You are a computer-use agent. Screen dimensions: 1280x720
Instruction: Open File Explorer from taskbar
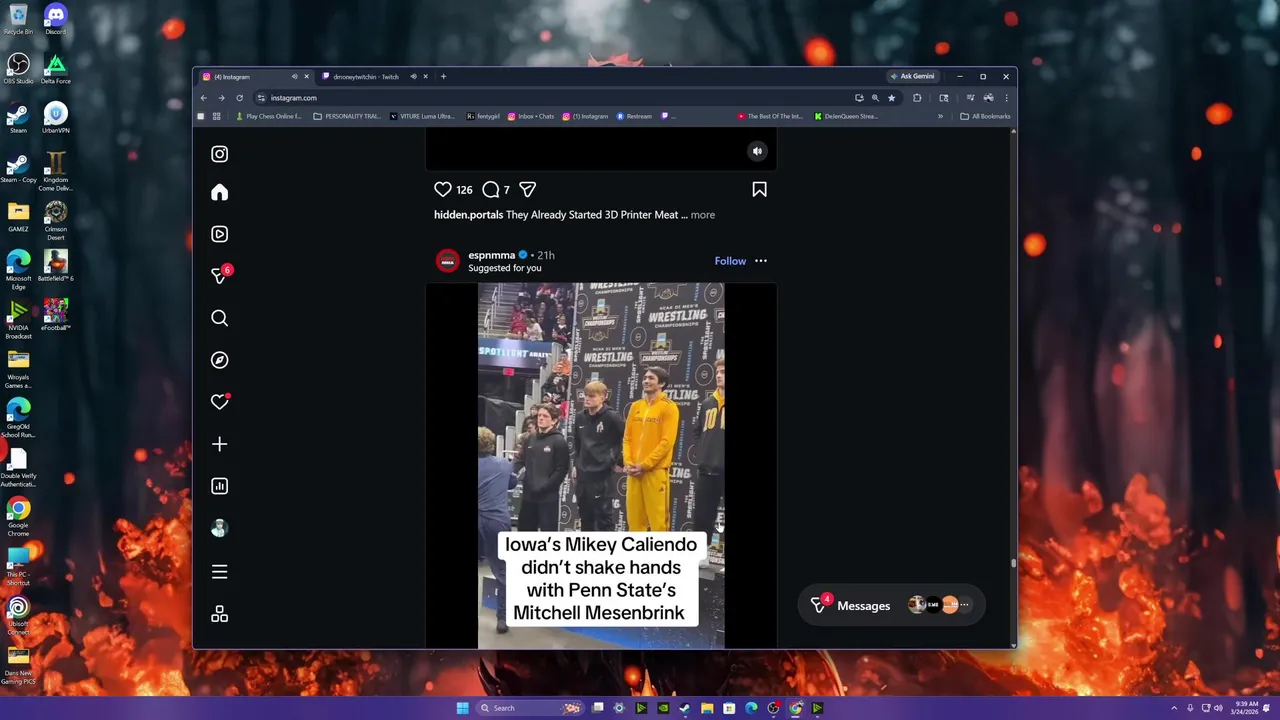[x=707, y=708]
